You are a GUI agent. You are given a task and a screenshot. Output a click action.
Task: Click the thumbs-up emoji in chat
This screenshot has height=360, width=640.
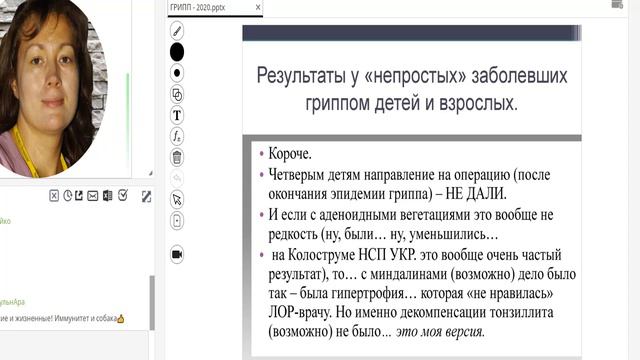tap(121, 319)
